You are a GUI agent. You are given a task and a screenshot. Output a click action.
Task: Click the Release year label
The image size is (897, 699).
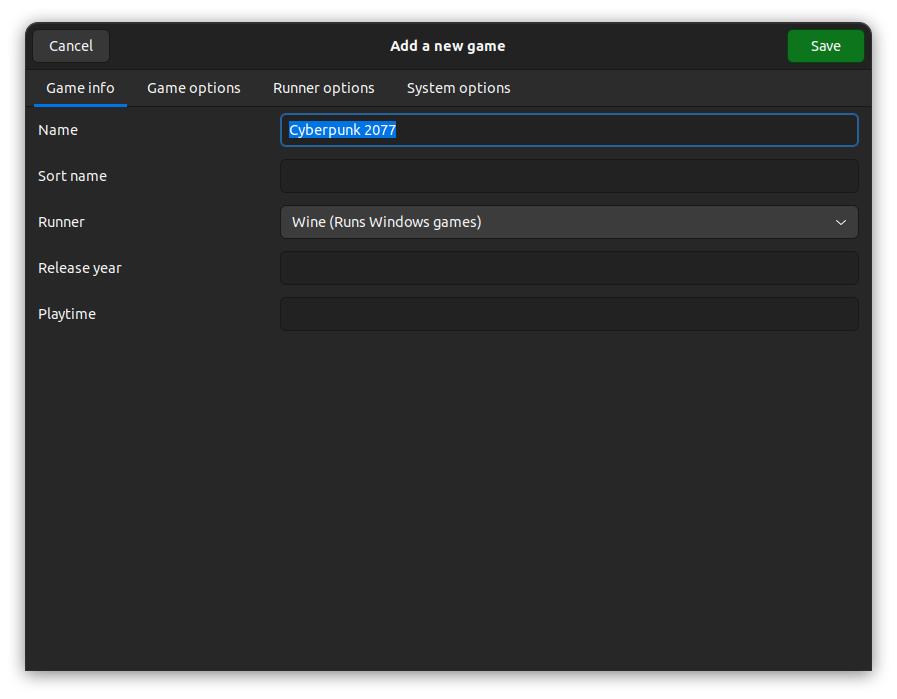[80, 268]
